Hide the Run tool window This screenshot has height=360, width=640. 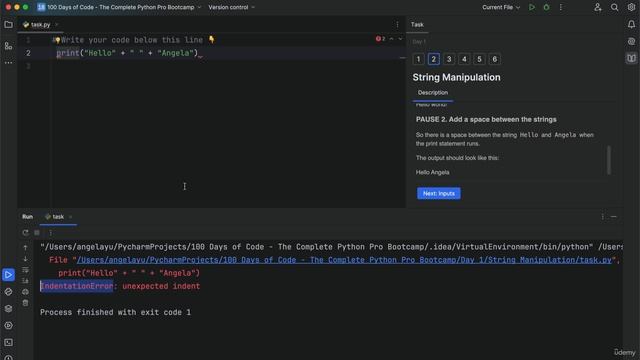[x=614, y=217]
